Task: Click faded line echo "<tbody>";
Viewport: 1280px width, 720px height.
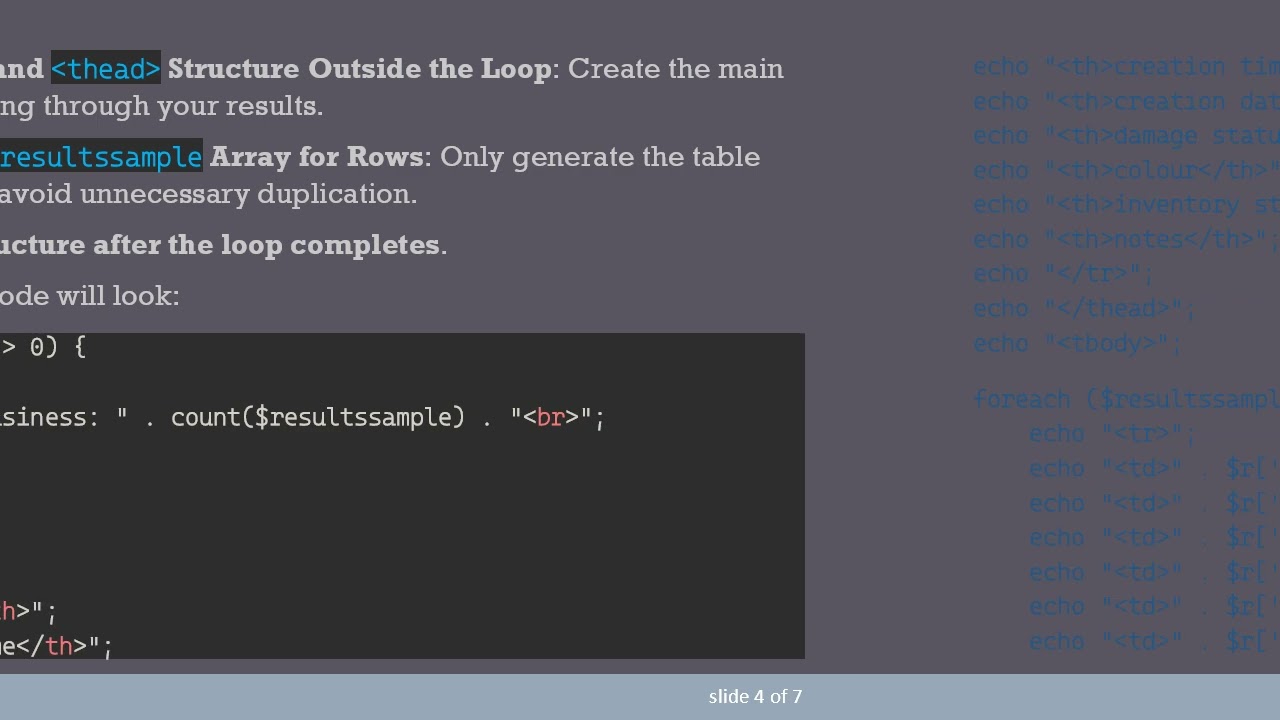Action: click(1078, 344)
